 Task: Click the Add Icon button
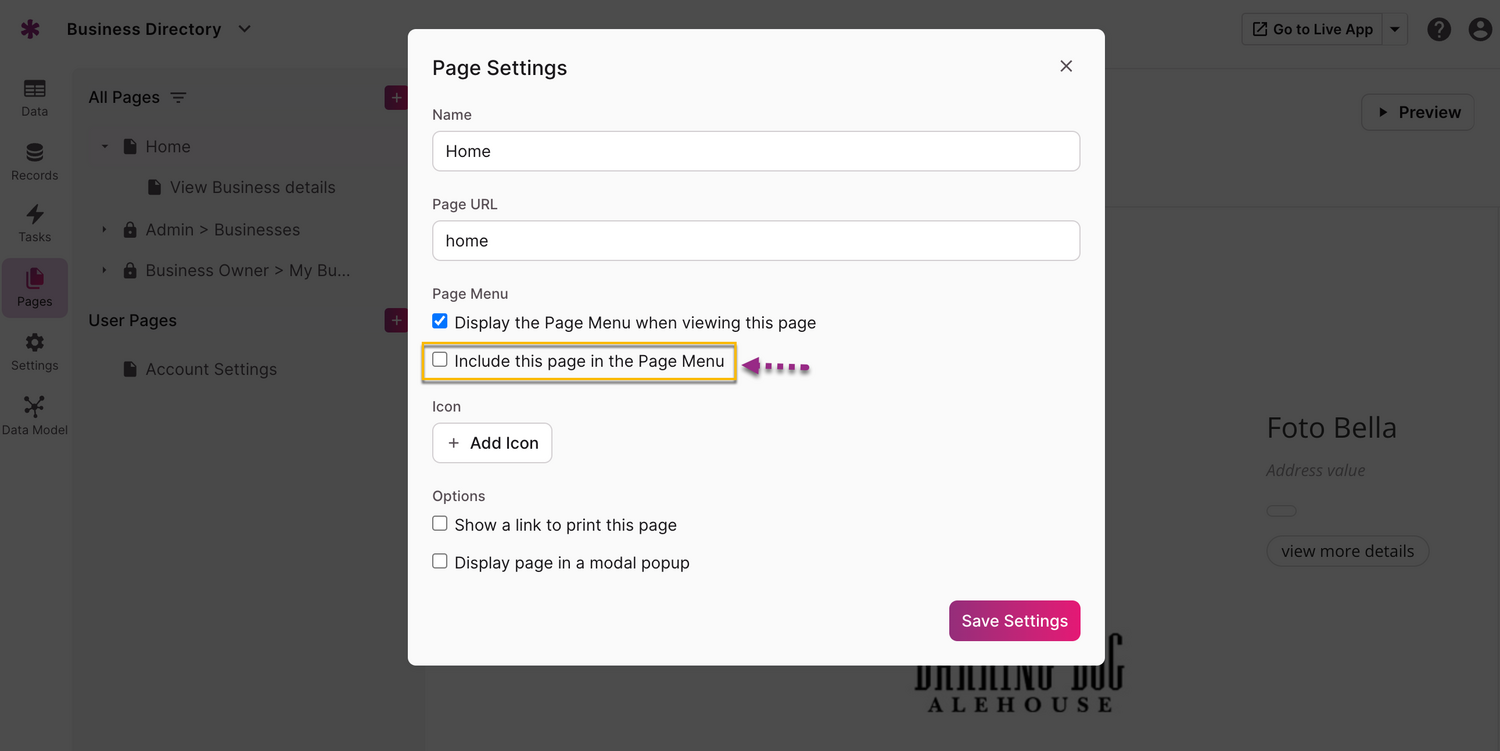492,443
